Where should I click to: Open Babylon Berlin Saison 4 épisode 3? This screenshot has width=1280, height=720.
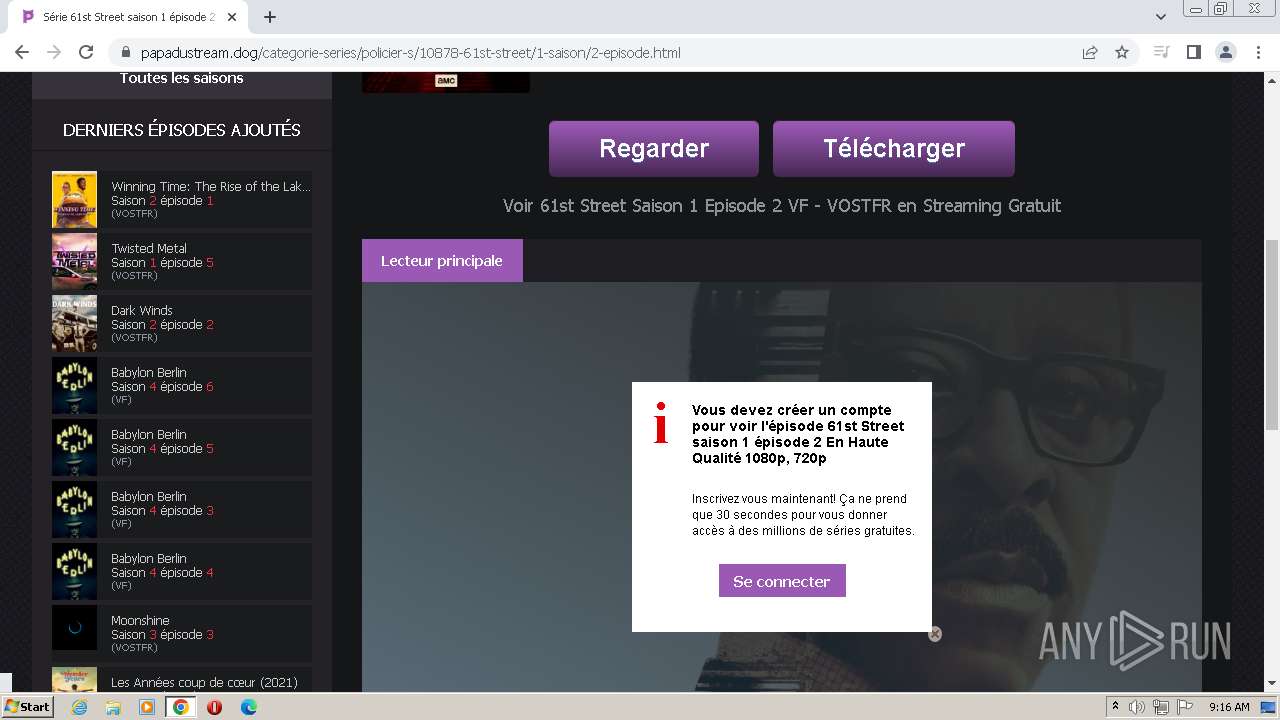[x=162, y=511]
